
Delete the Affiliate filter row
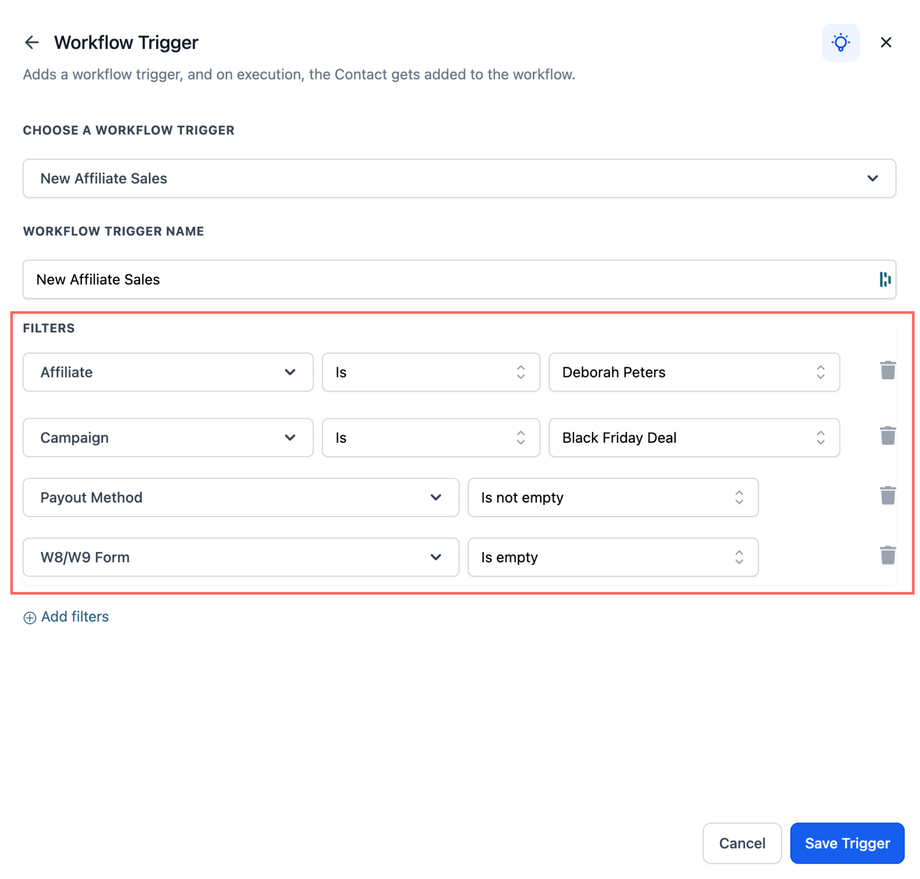888,371
